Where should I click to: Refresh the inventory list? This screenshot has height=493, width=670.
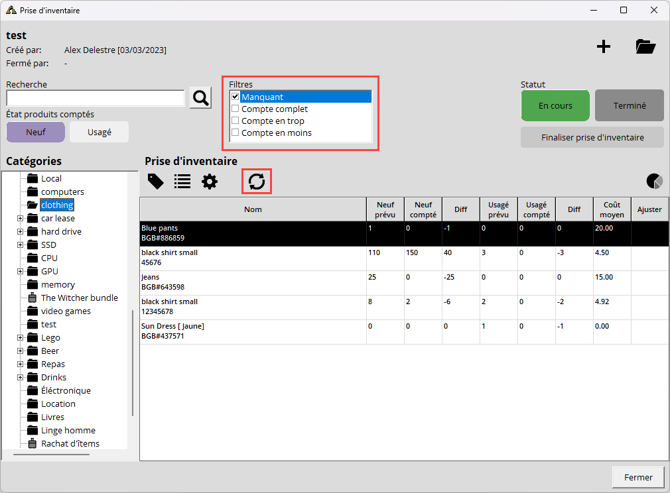[257, 181]
